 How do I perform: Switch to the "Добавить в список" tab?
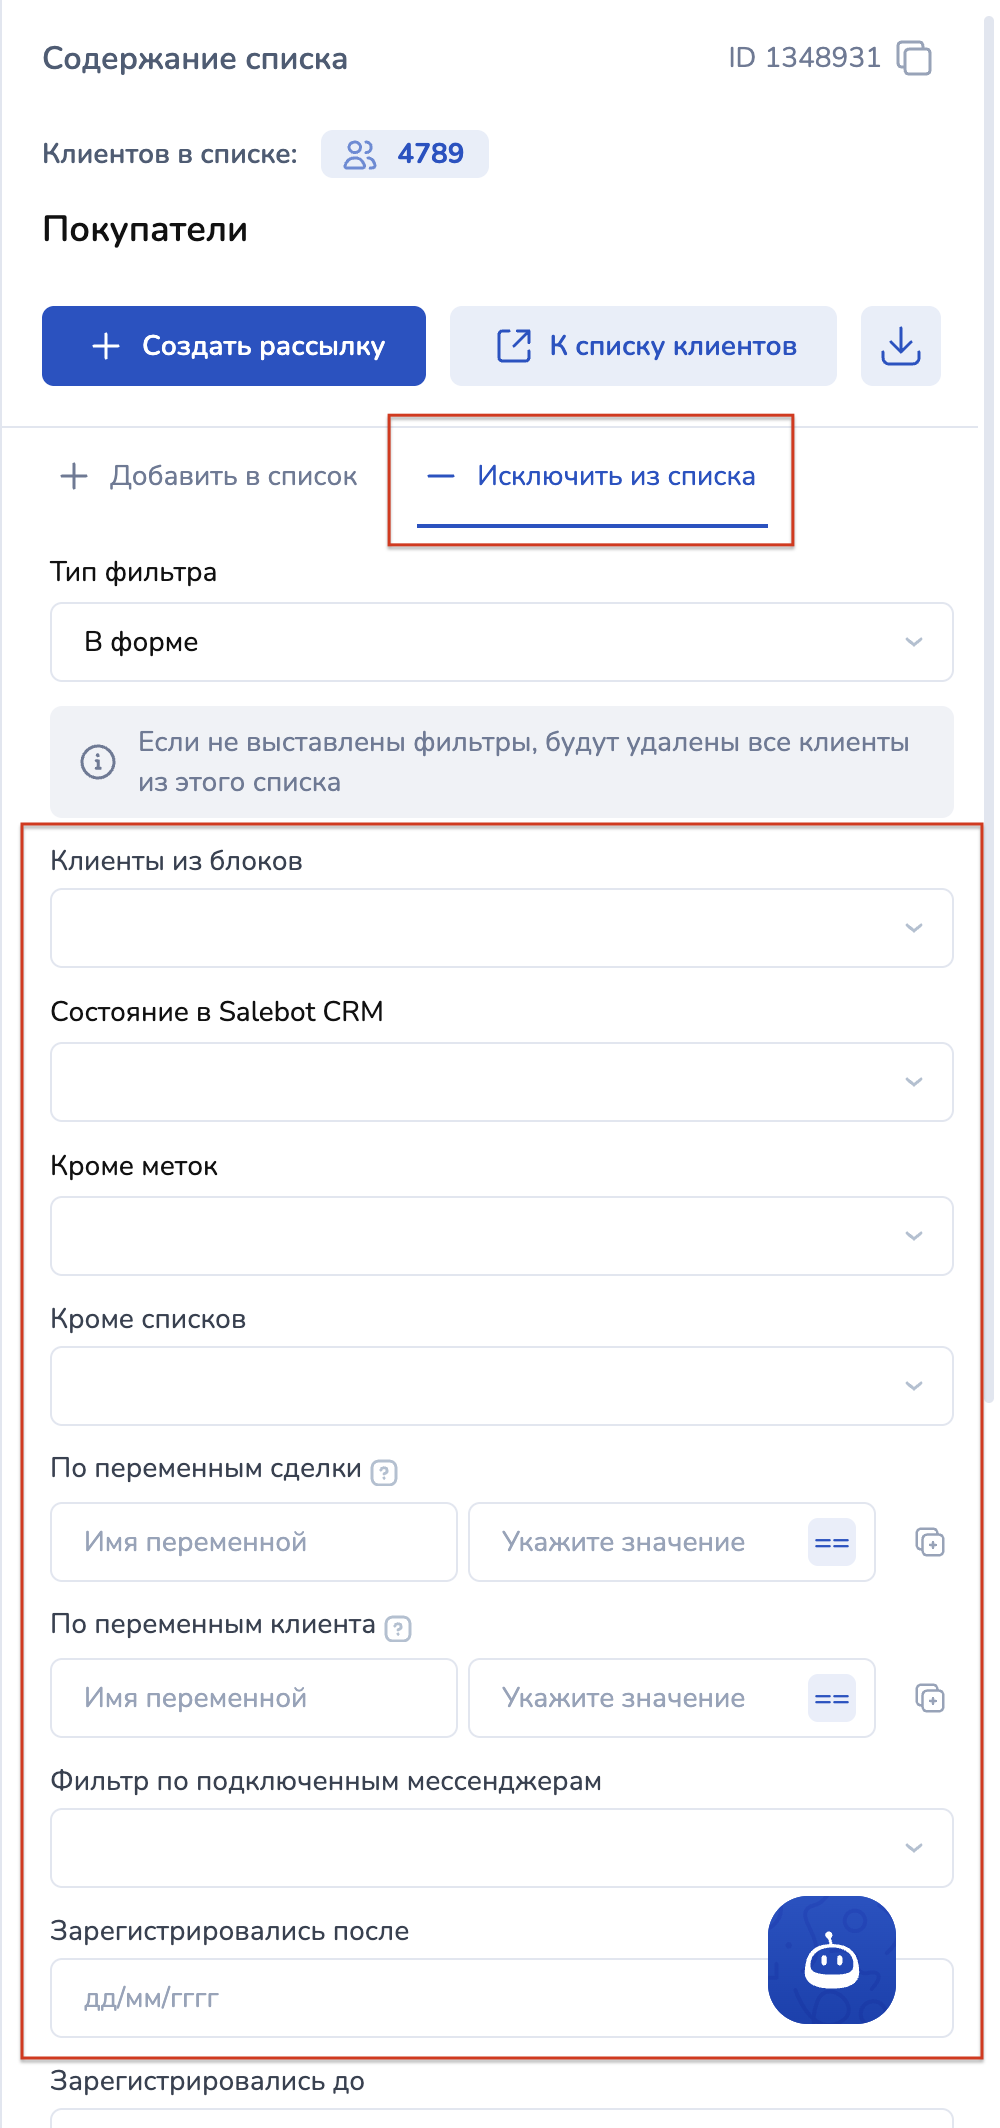[x=209, y=476]
